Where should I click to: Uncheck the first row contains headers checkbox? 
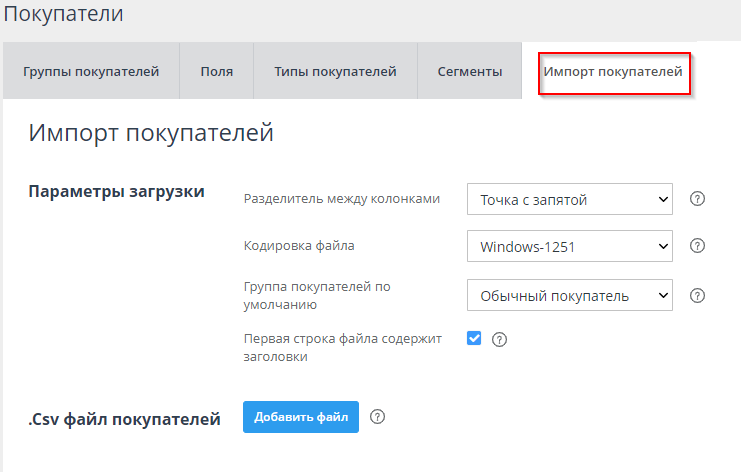pyautogui.click(x=474, y=338)
